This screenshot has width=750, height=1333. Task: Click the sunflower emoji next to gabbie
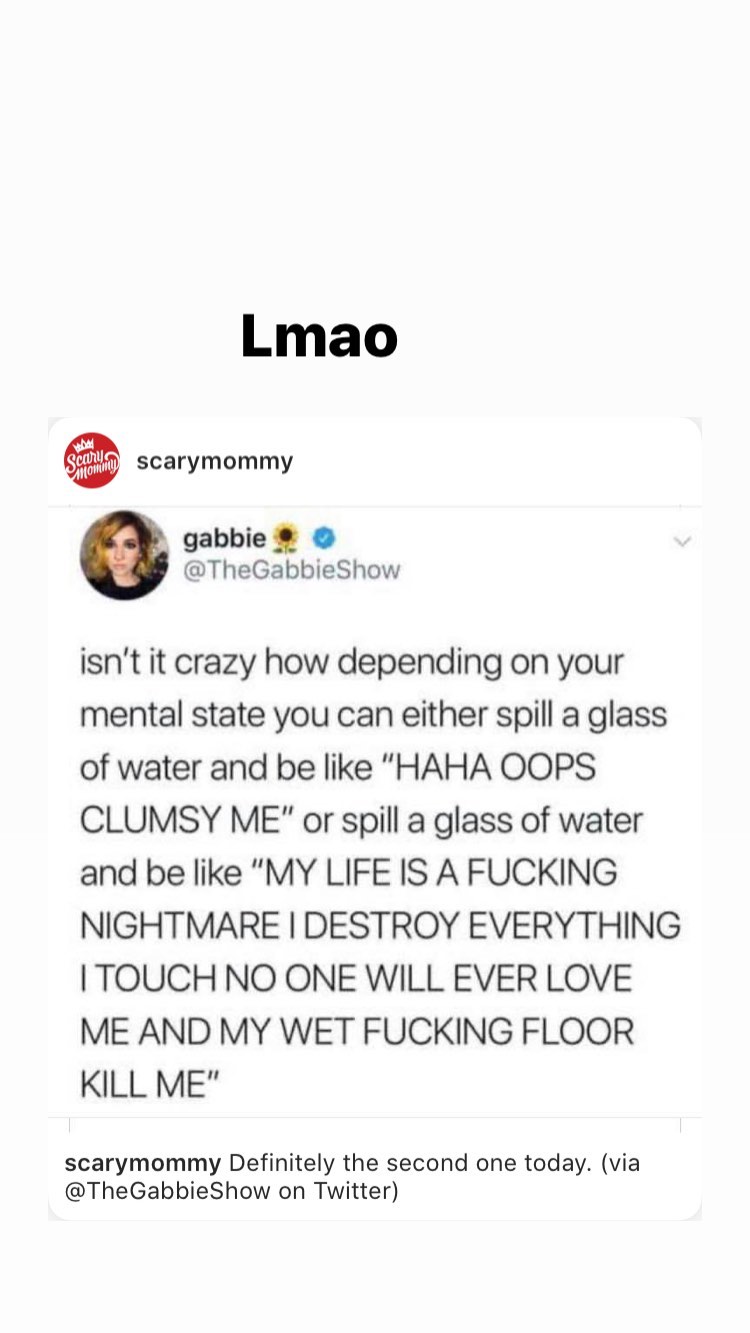[287, 539]
